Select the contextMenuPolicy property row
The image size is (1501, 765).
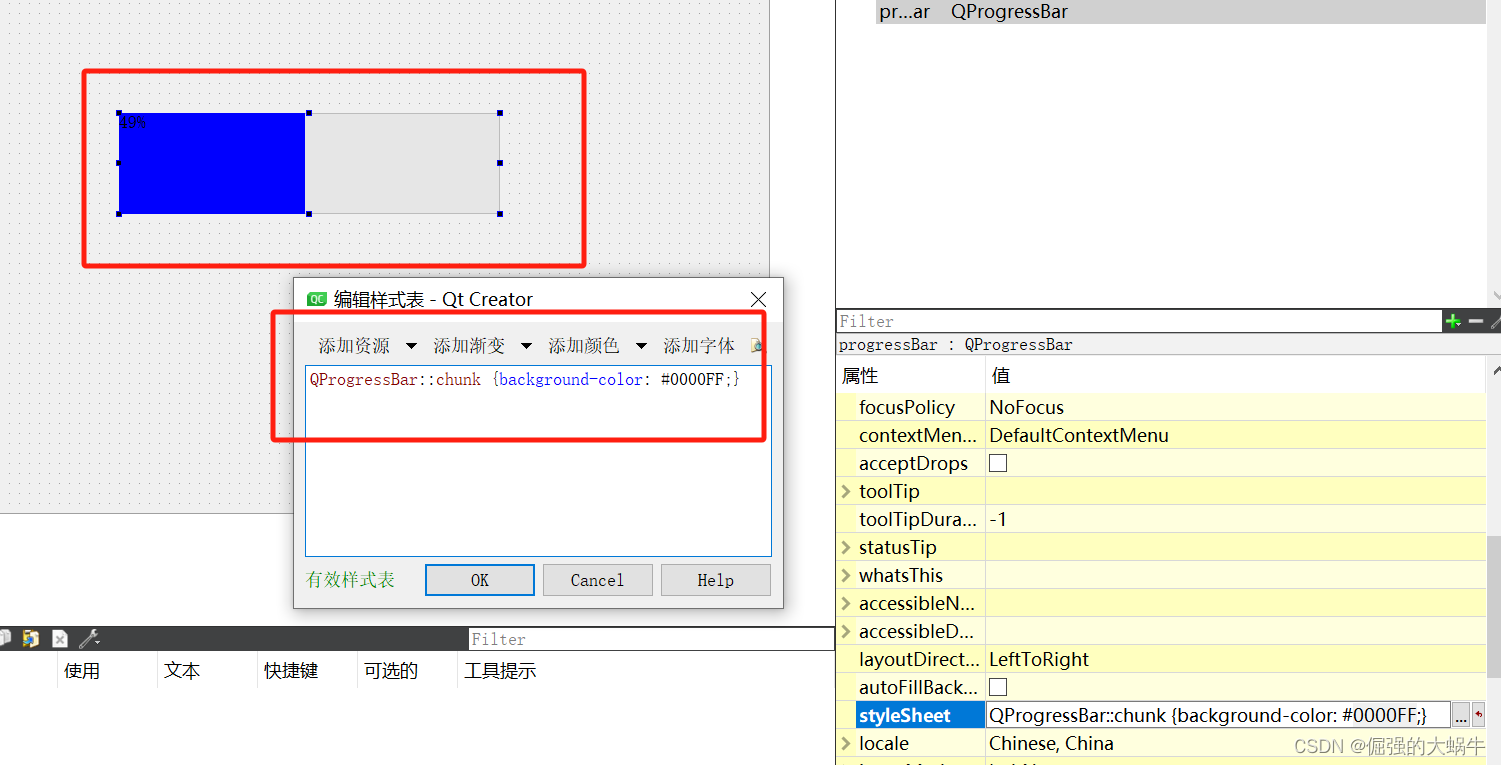click(1161, 435)
